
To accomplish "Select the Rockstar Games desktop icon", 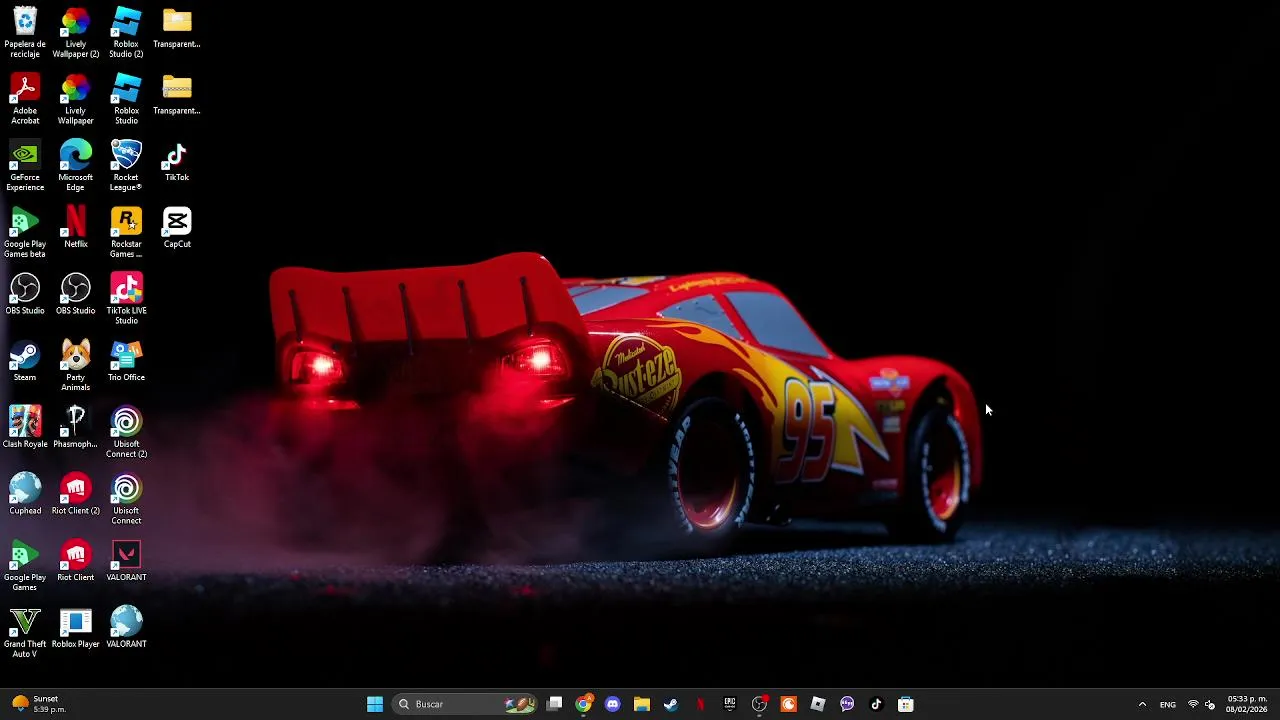I will pos(126,233).
